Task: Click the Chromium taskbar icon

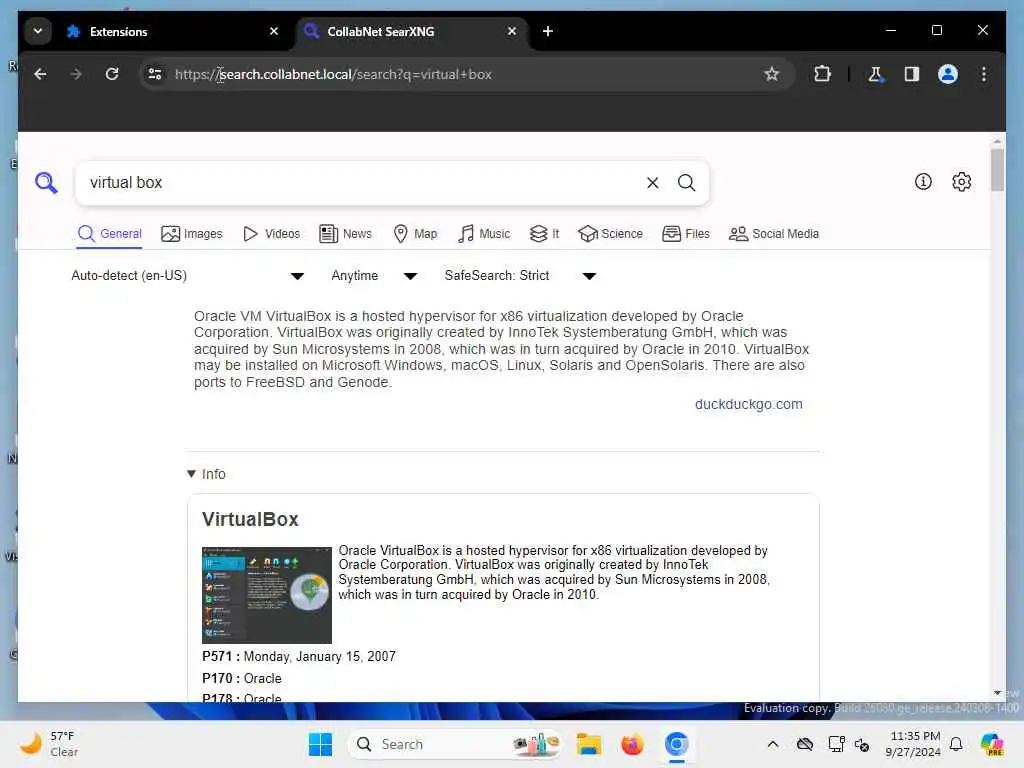Action: (x=677, y=744)
